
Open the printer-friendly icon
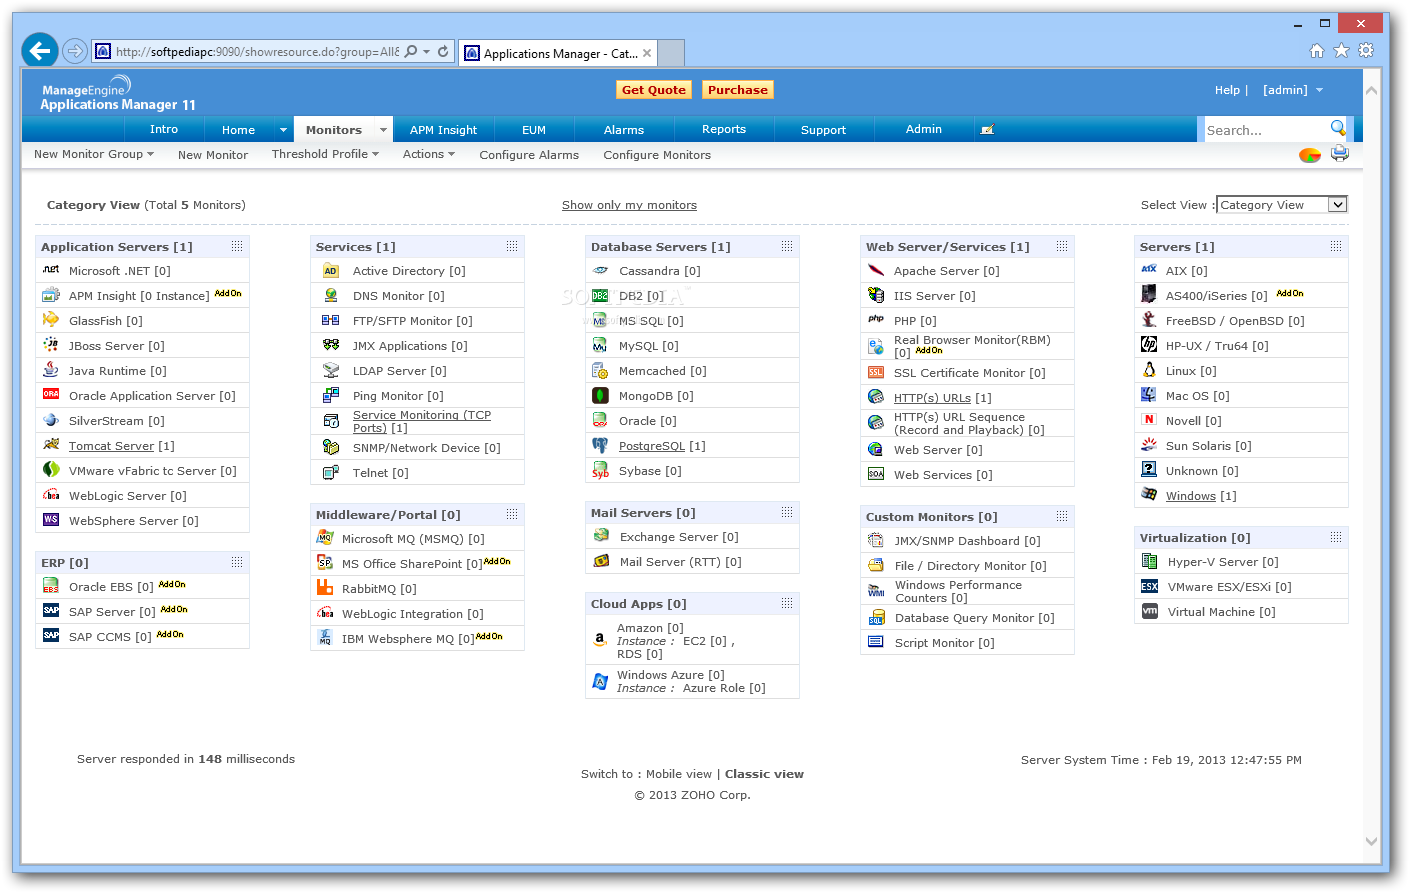pos(1340,153)
